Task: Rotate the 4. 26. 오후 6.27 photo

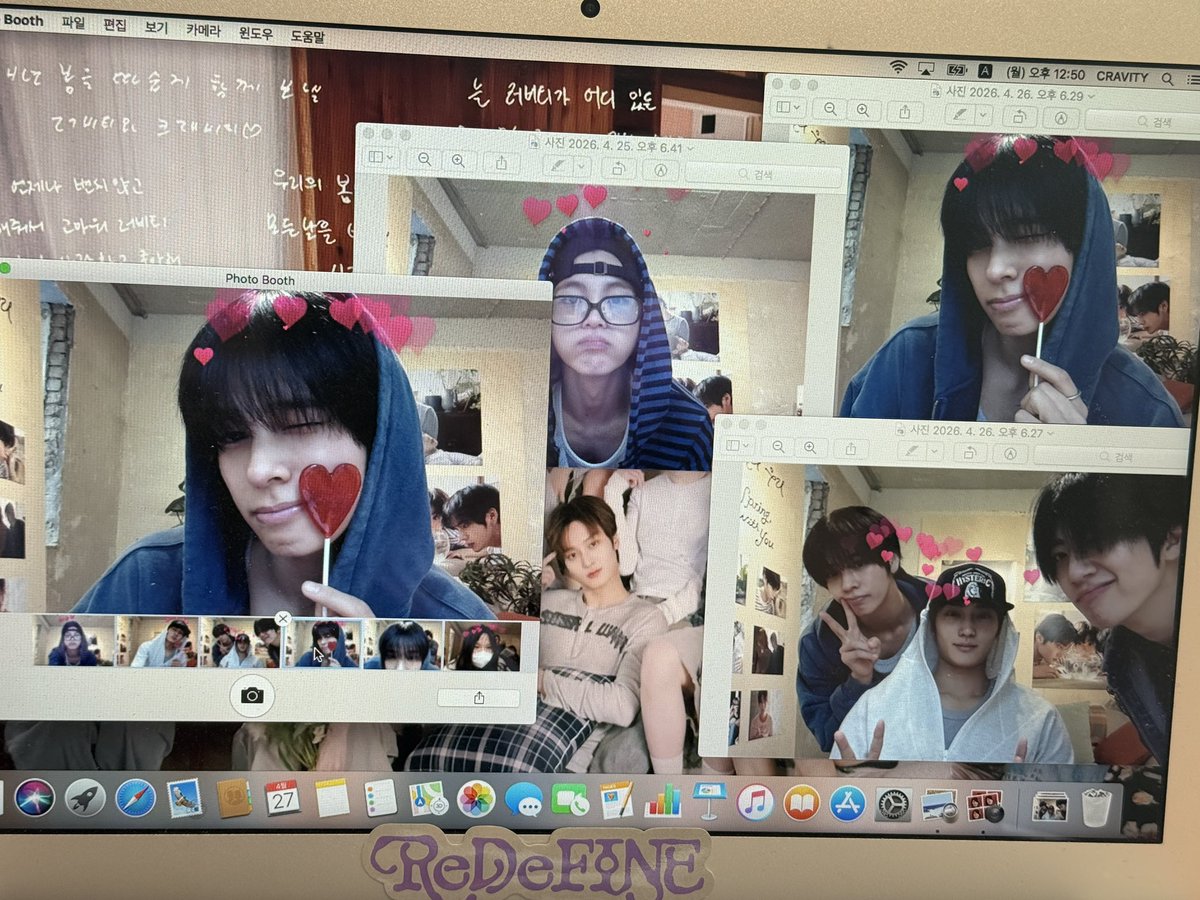Action: point(969,453)
